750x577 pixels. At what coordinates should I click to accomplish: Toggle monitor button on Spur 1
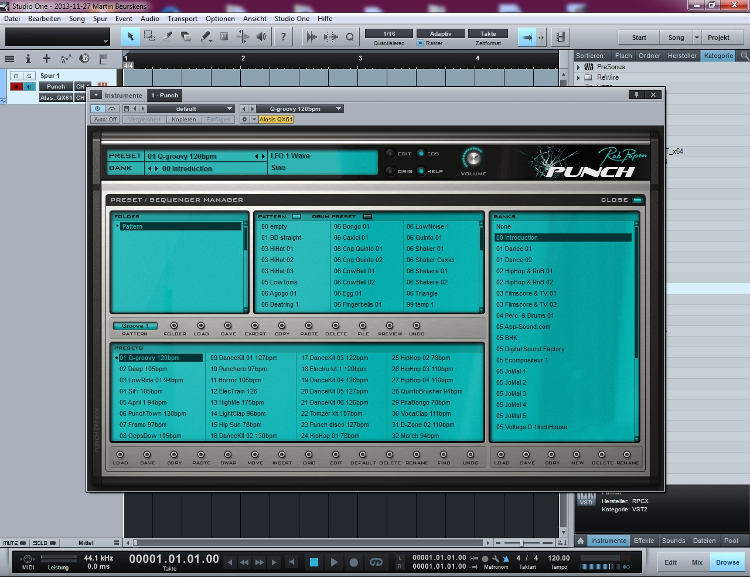click(29, 87)
